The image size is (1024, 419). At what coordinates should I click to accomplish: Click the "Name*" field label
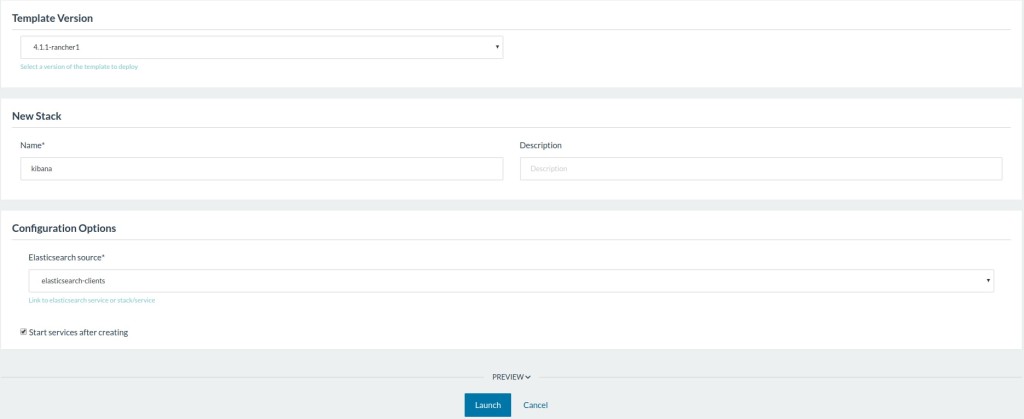point(32,145)
